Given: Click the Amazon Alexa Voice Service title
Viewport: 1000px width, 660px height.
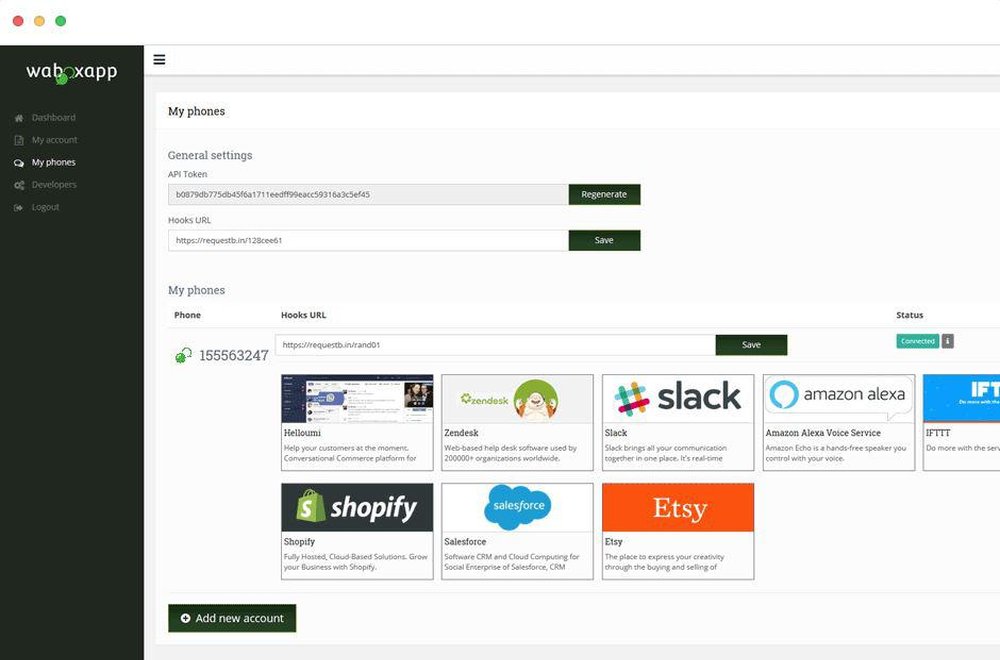Looking at the screenshot, I should [x=823, y=433].
